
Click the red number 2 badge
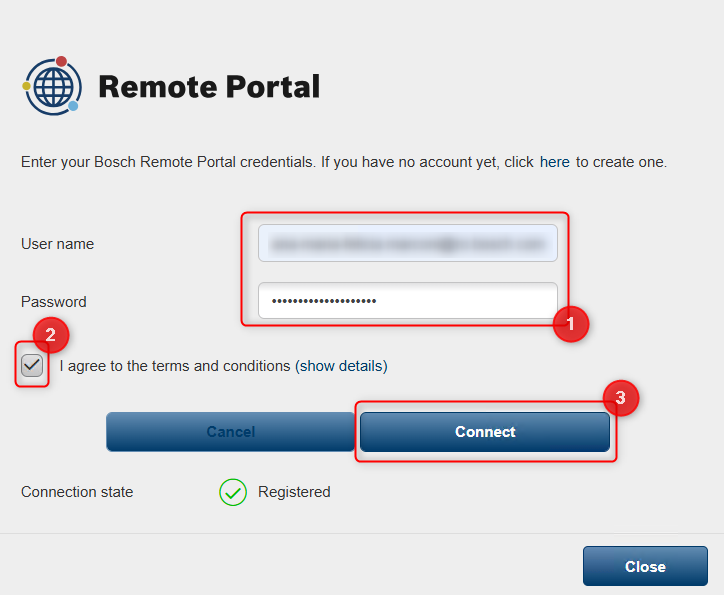(51, 335)
